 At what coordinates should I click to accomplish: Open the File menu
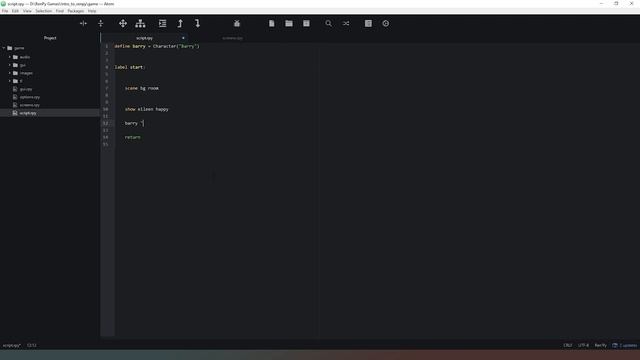point(5,11)
